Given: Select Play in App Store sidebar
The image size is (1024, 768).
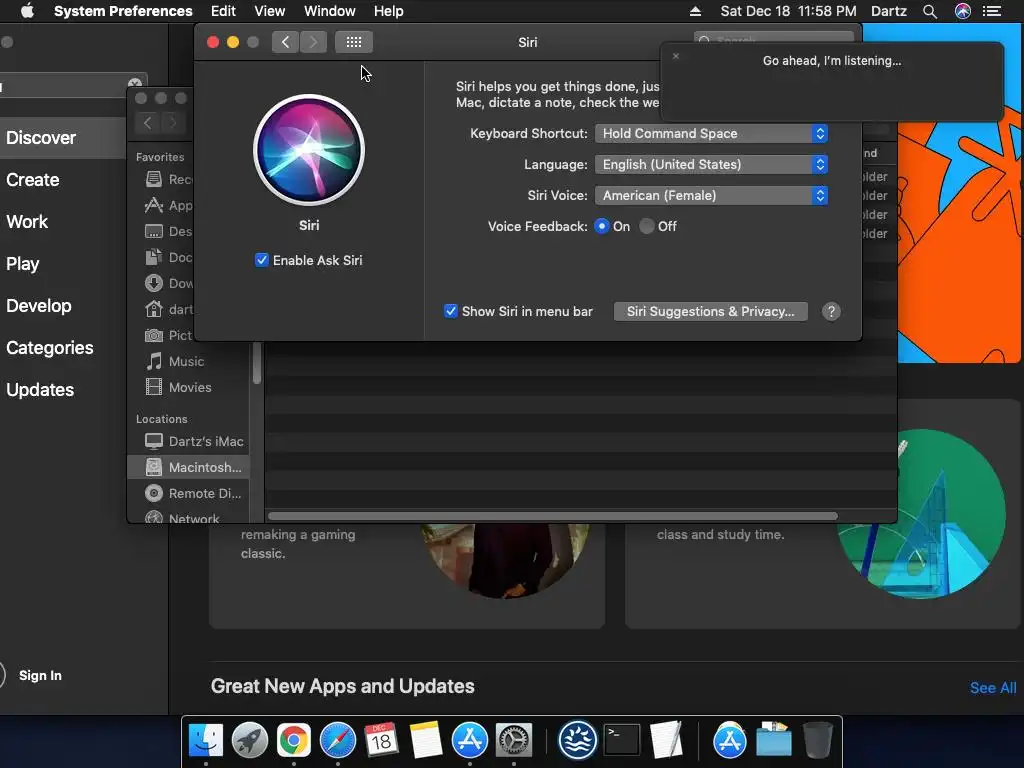Looking at the screenshot, I should [23, 264].
